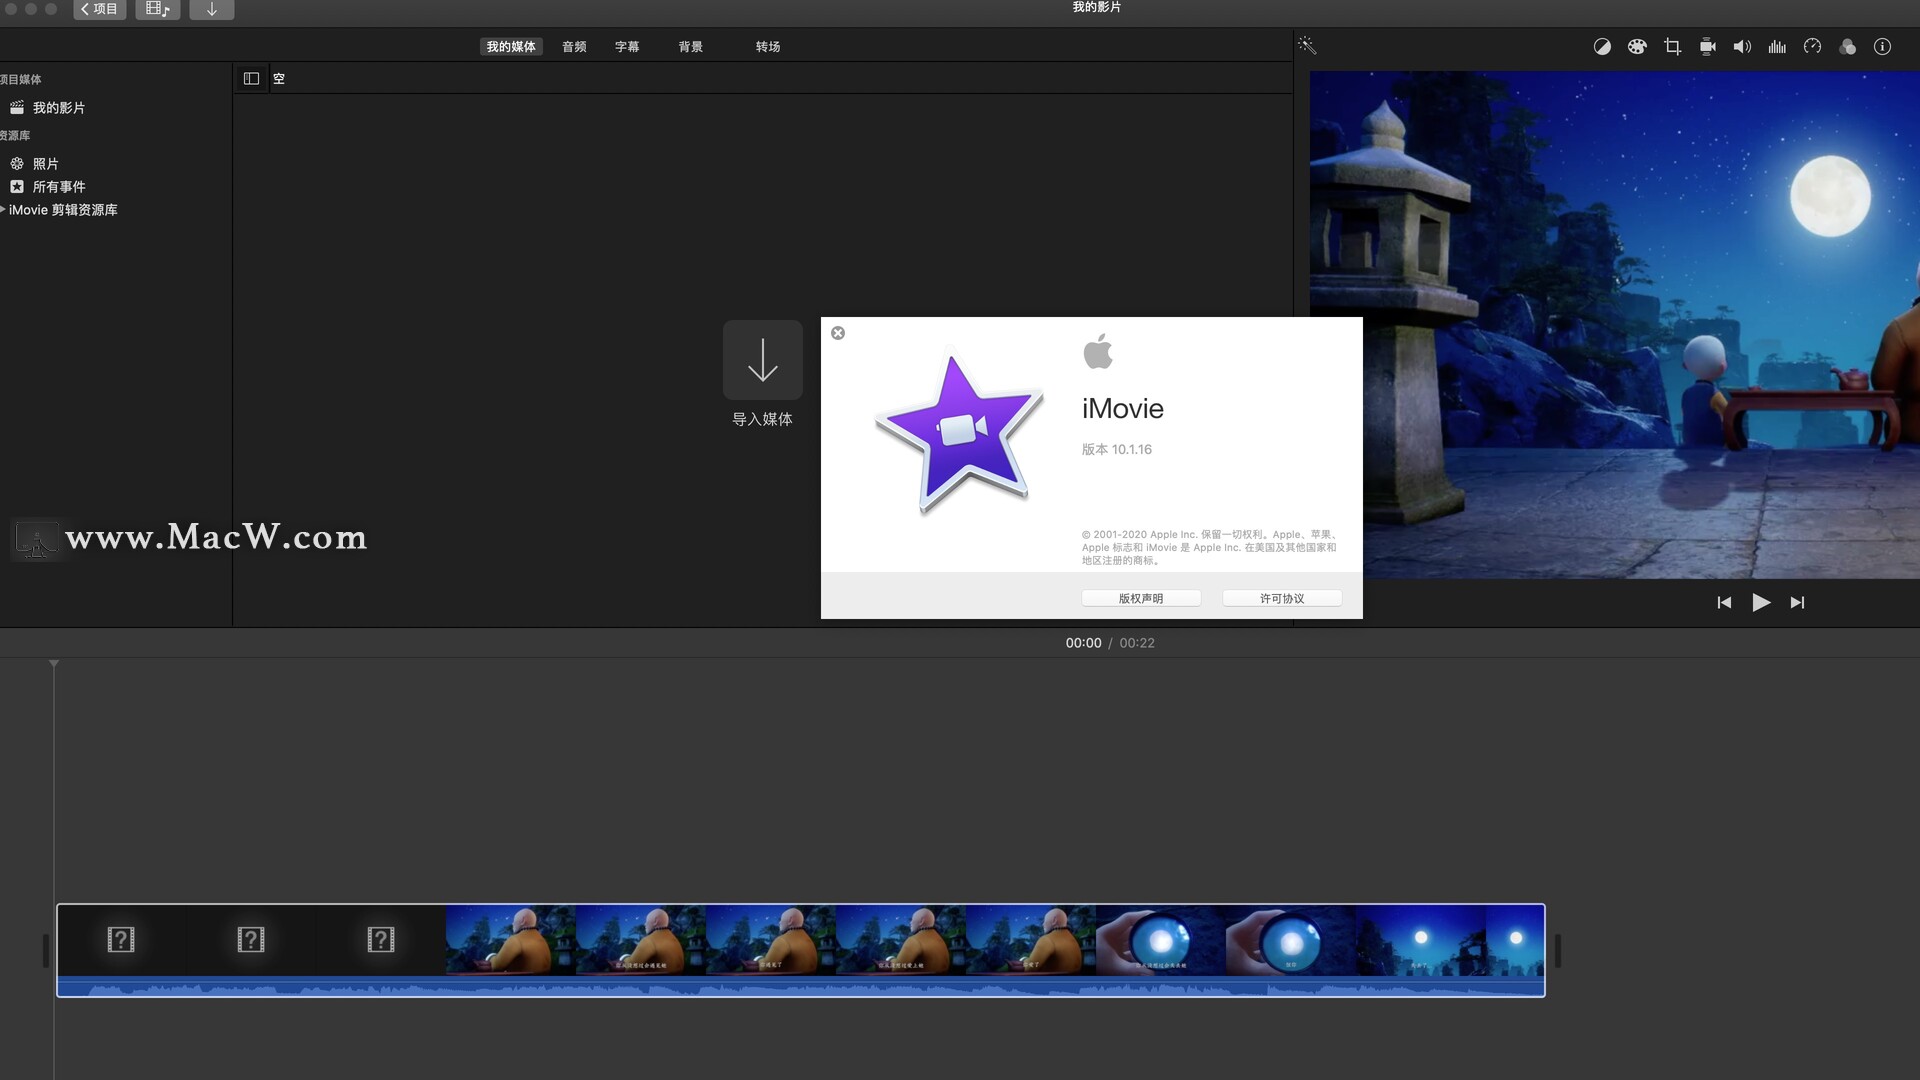1920x1080 pixels.
Task: Toggle the media browser display button
Action: pos(157,9)
